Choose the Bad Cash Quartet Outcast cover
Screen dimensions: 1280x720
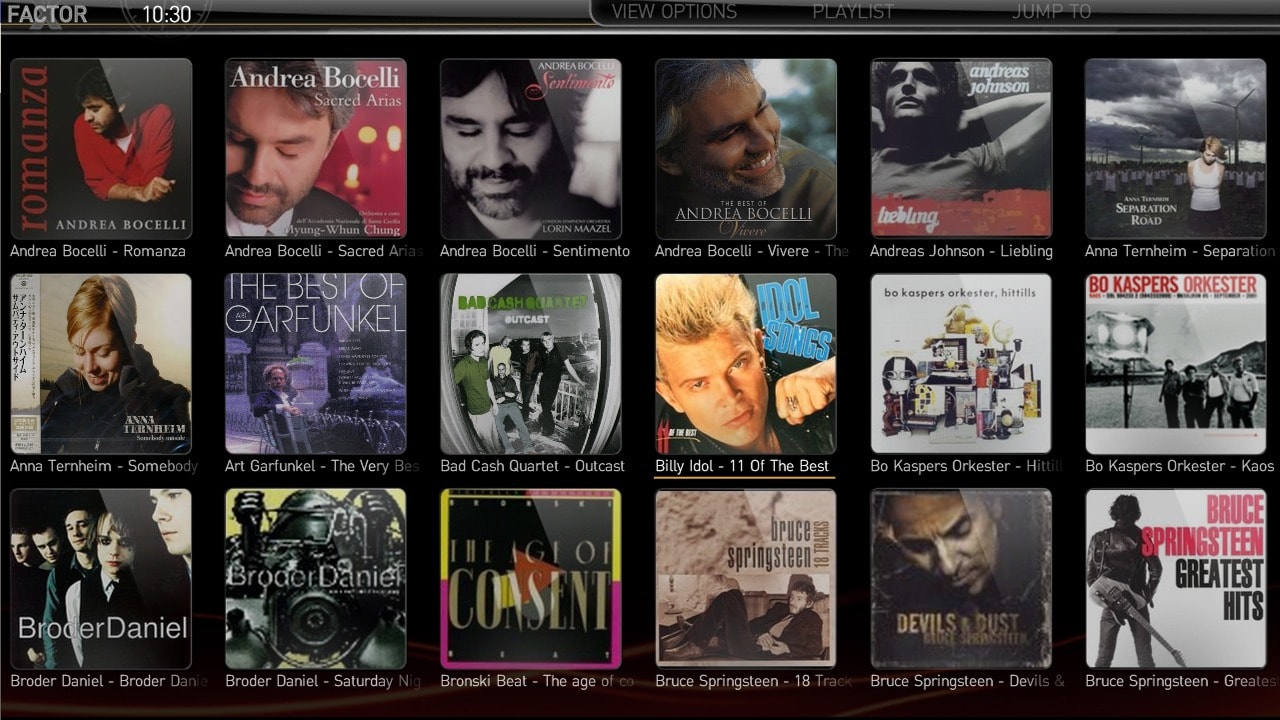click(x=531, y=363)
